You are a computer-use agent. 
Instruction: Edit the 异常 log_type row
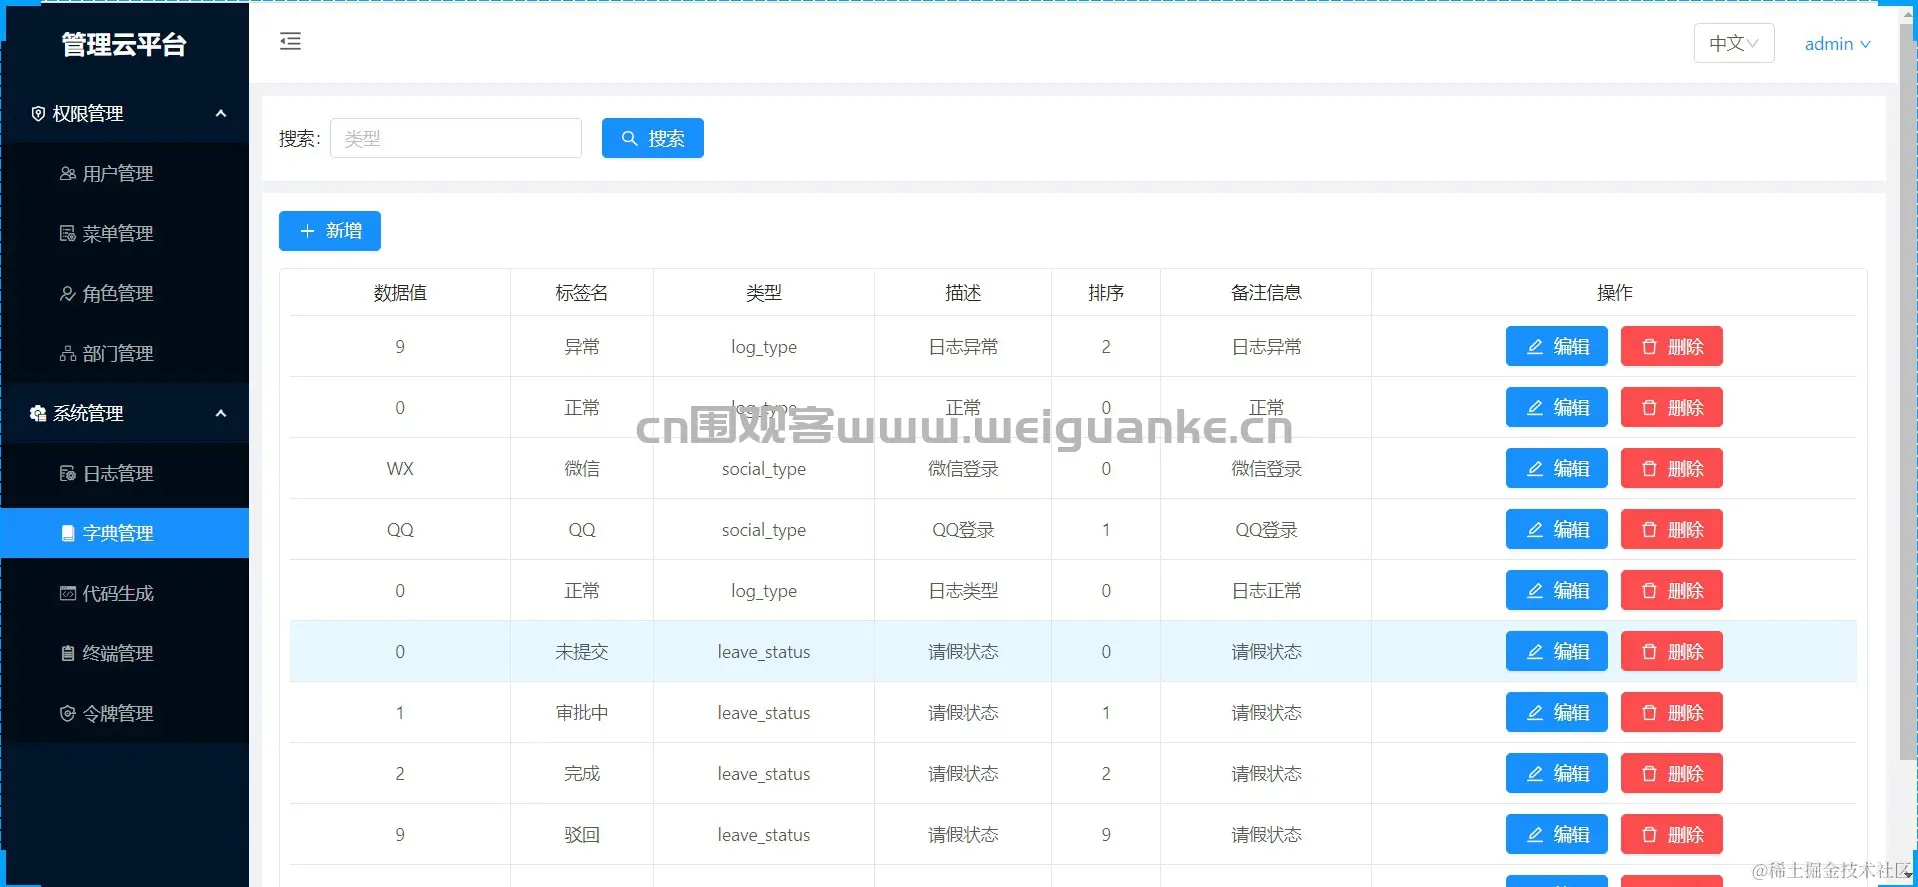pos(1556,347)
